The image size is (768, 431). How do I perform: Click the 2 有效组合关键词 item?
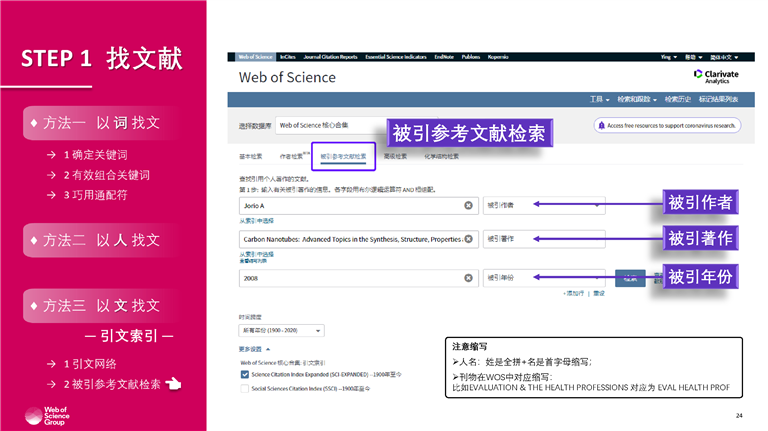click(x=106, y=175)
